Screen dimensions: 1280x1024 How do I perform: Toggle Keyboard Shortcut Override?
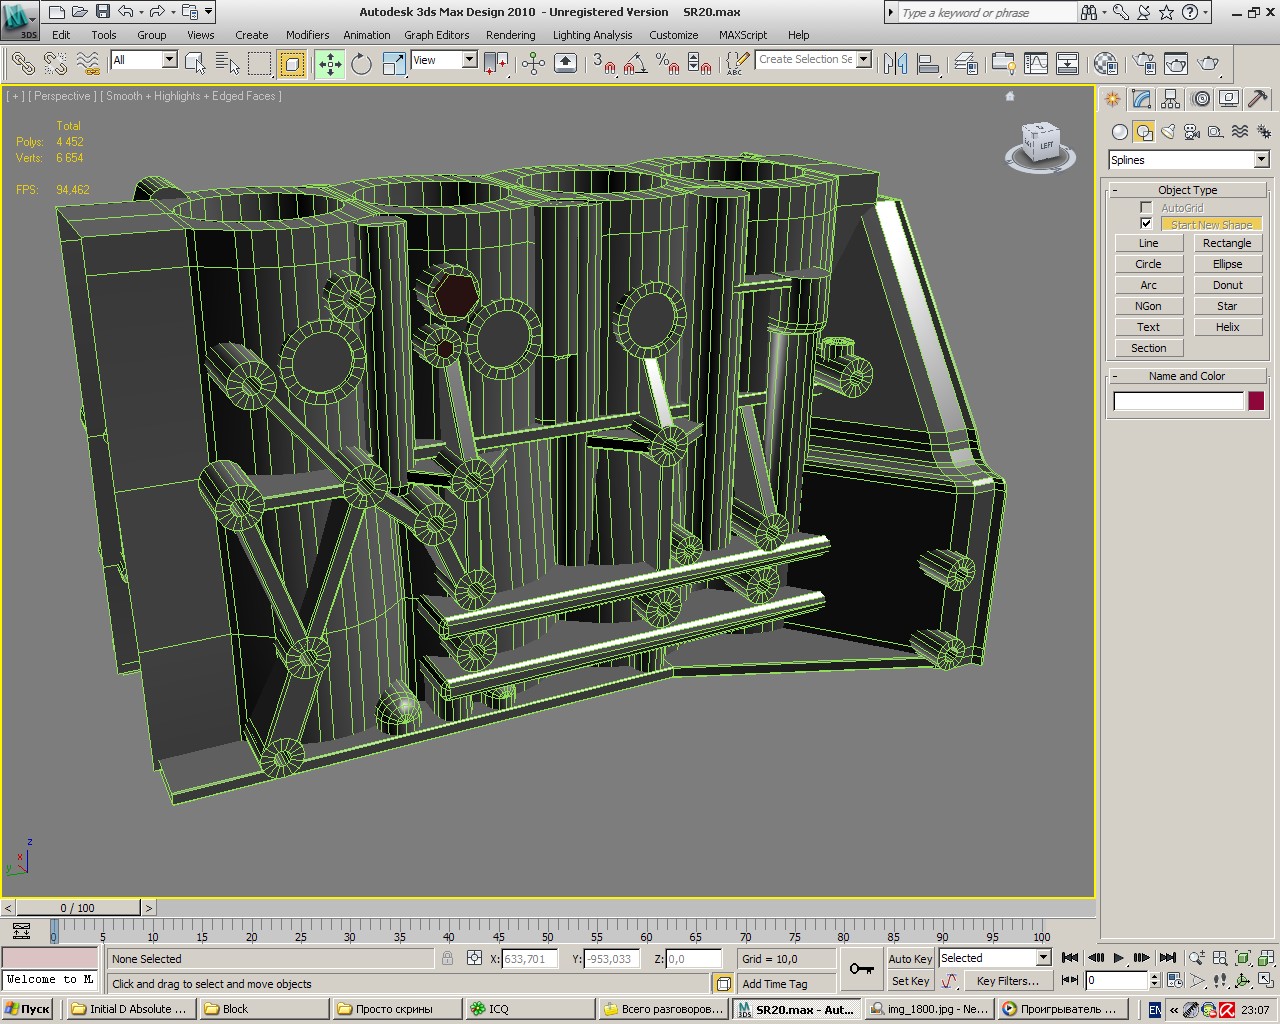pyautogui.click(x=565, y=64)
